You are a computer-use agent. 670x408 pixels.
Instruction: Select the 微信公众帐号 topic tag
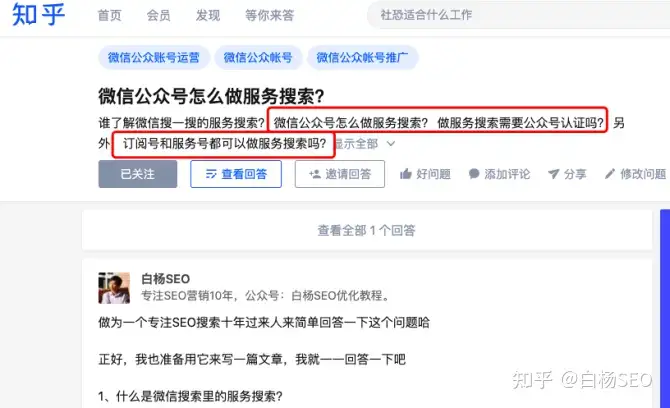pyautogui.click(x=258, y=57)
